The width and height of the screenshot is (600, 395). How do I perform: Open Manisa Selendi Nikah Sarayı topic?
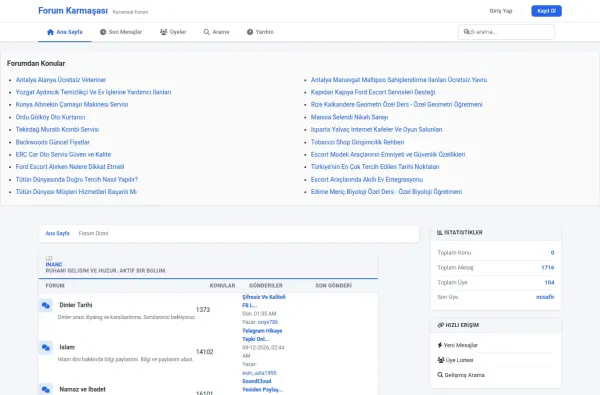coord(350,117)
